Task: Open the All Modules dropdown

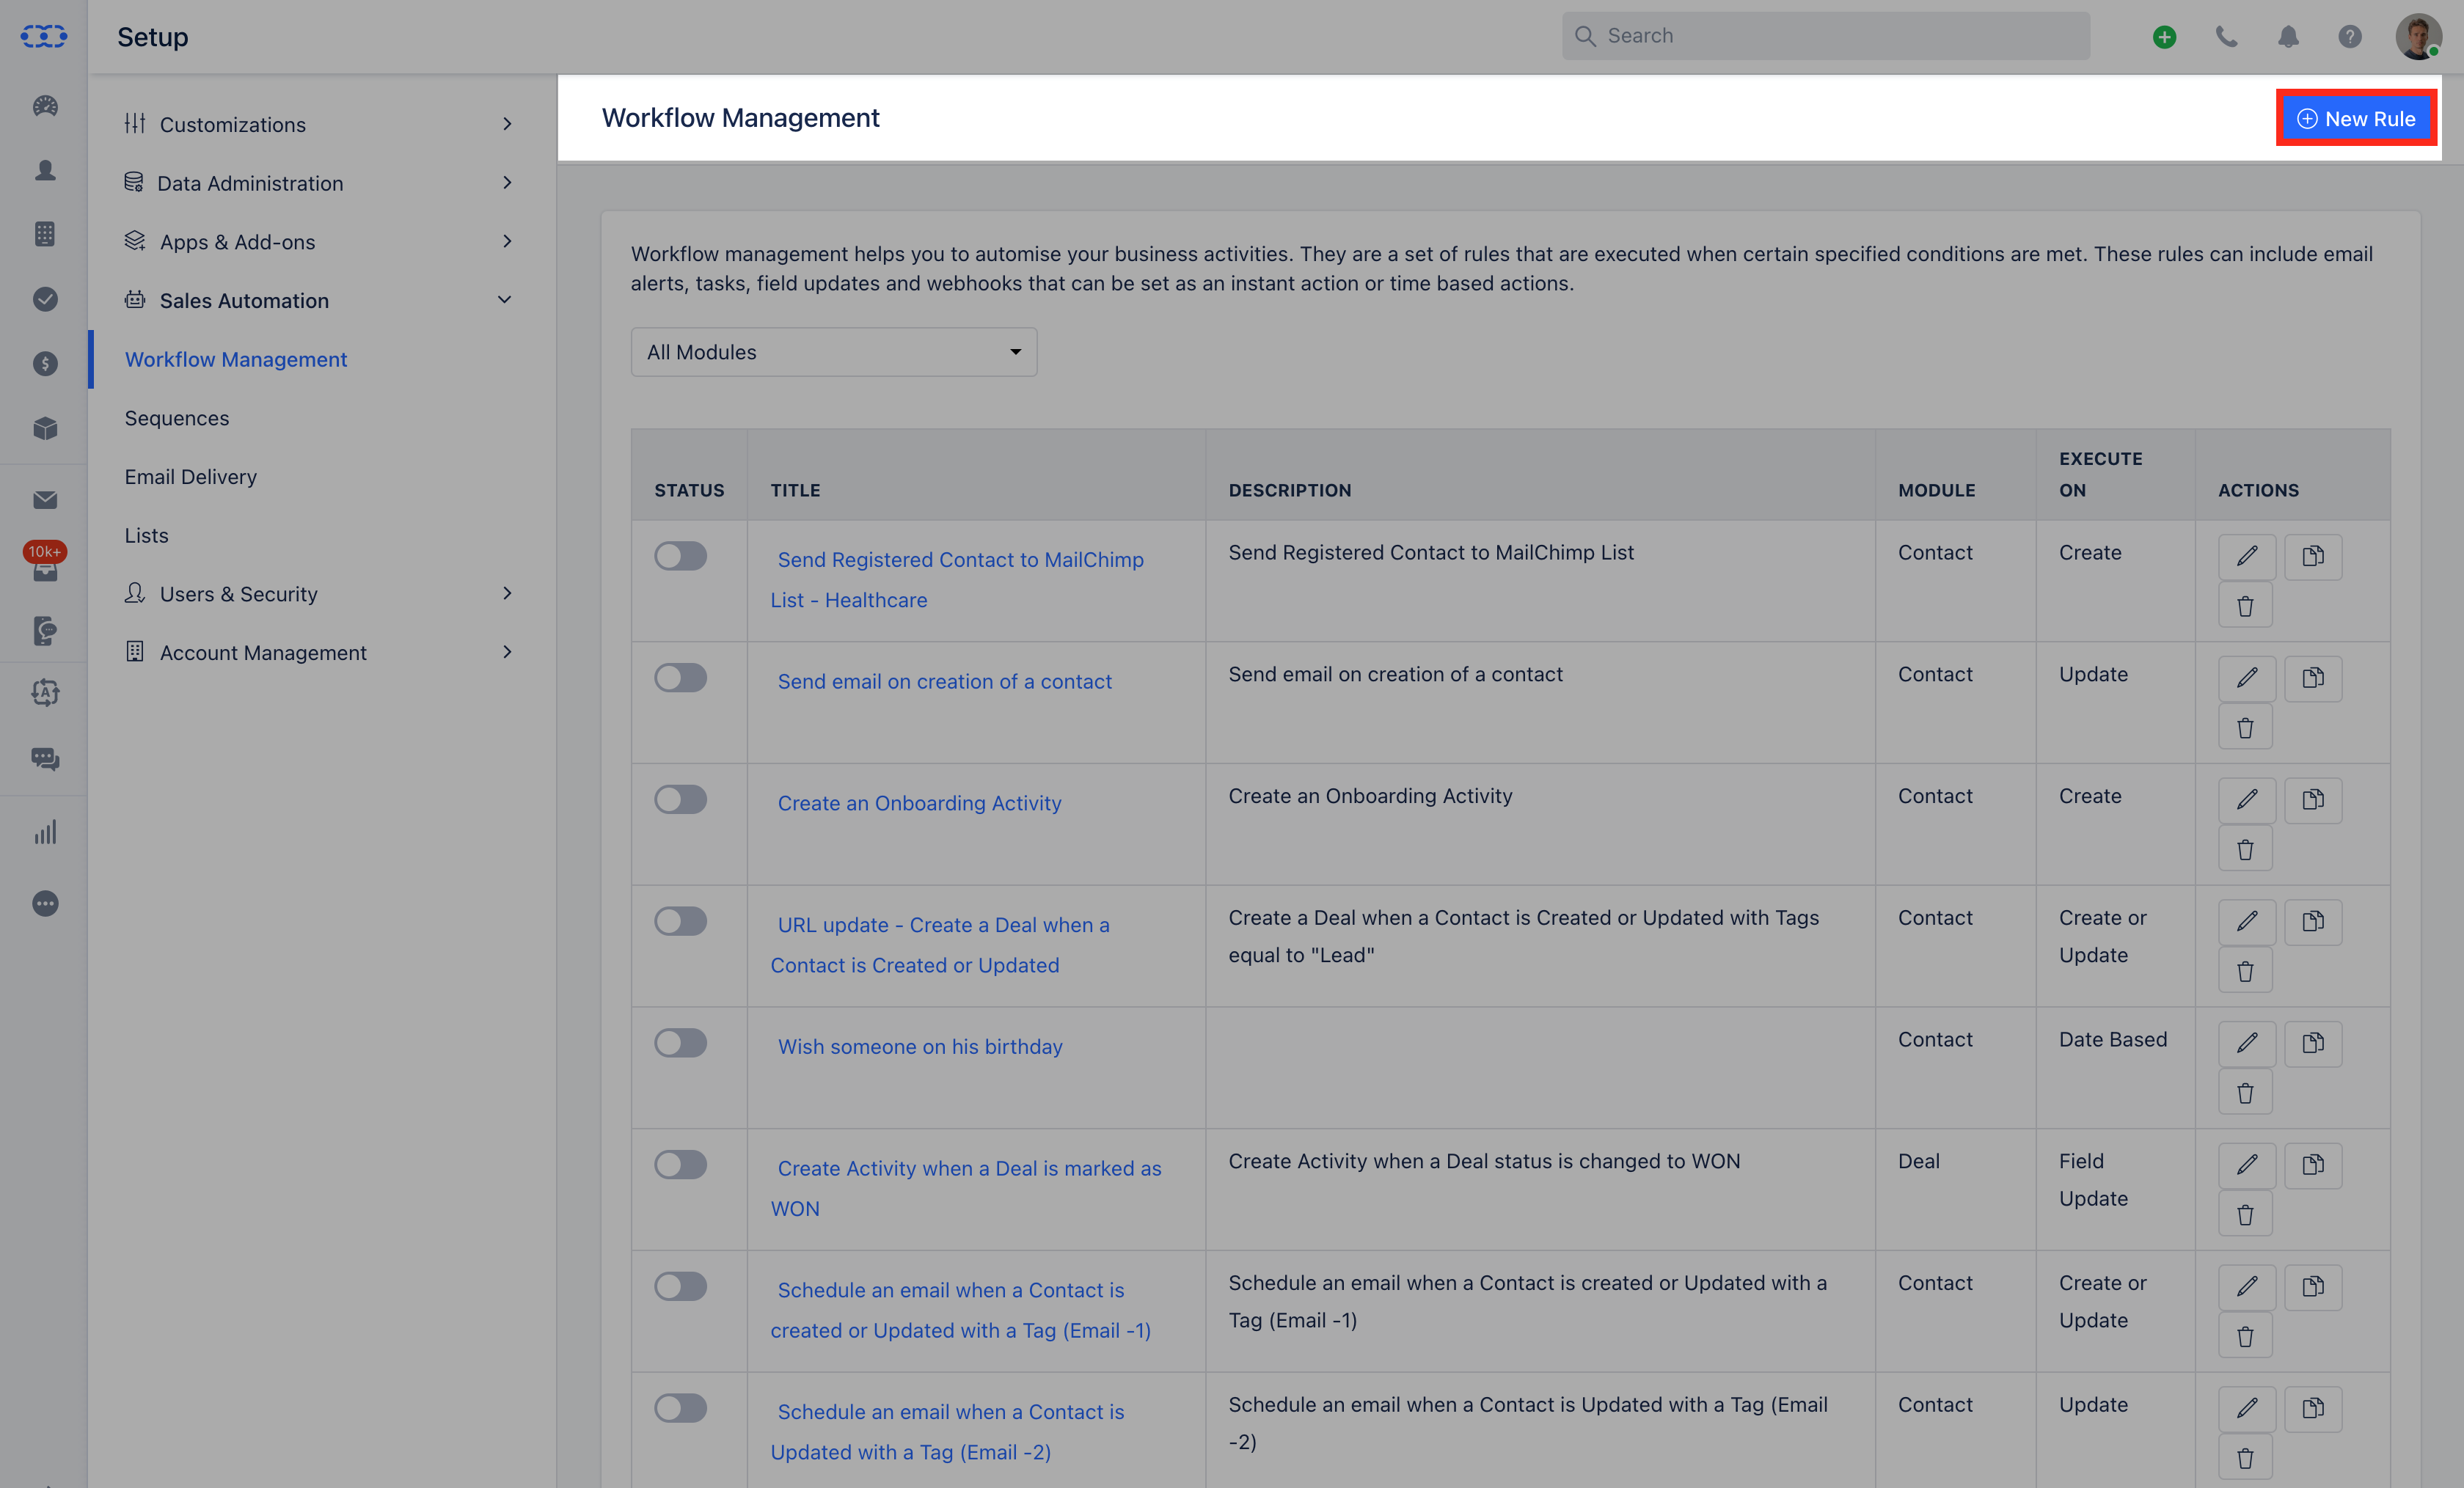Action: (x=833, y=352)
